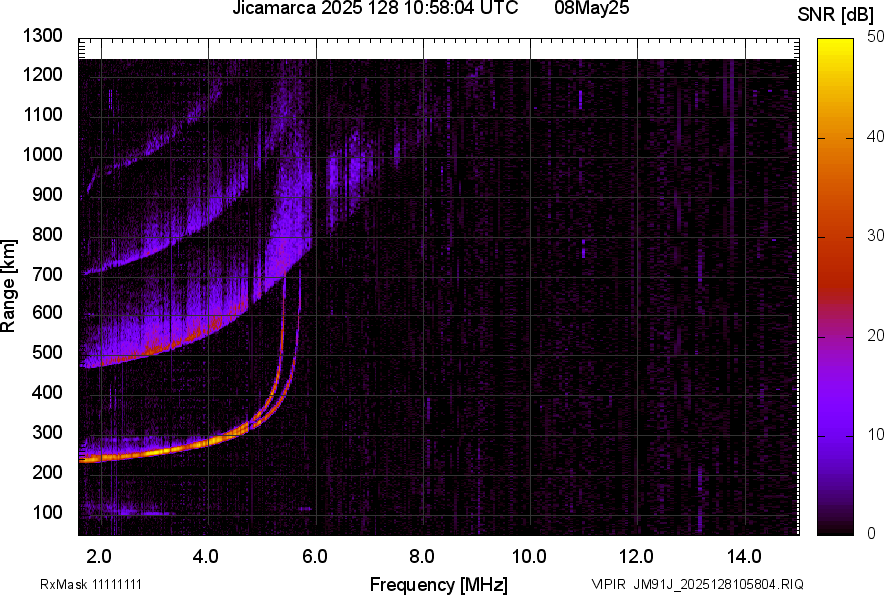
Task: Click range tick label 100
Action: (x=47, y=512)
